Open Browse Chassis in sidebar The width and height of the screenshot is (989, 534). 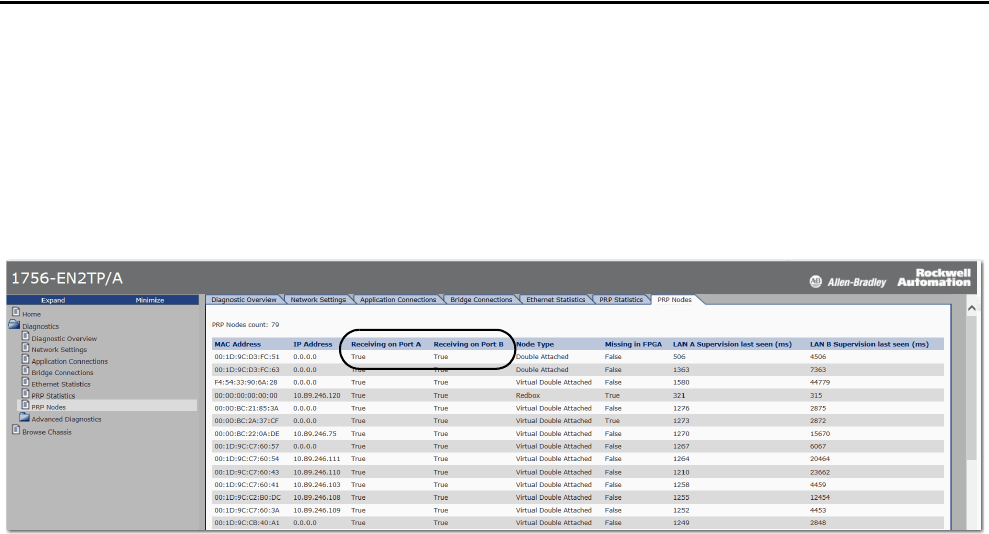47,432
